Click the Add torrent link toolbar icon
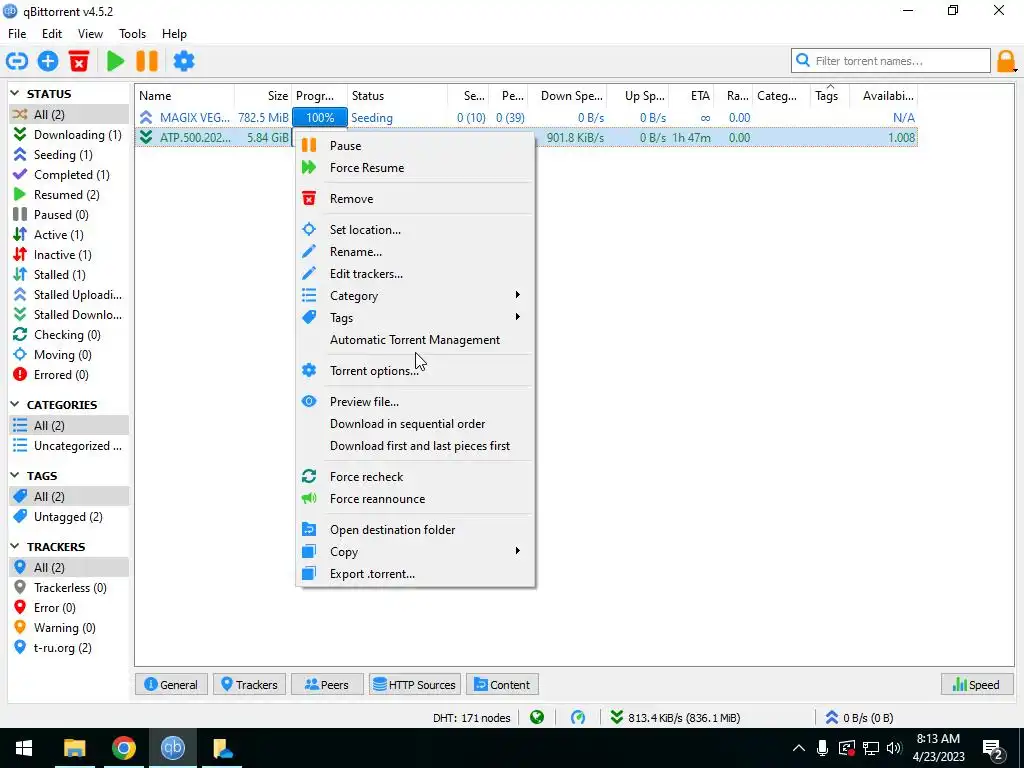The width and height of the screenshot is (1024, 768). point(17,61)
